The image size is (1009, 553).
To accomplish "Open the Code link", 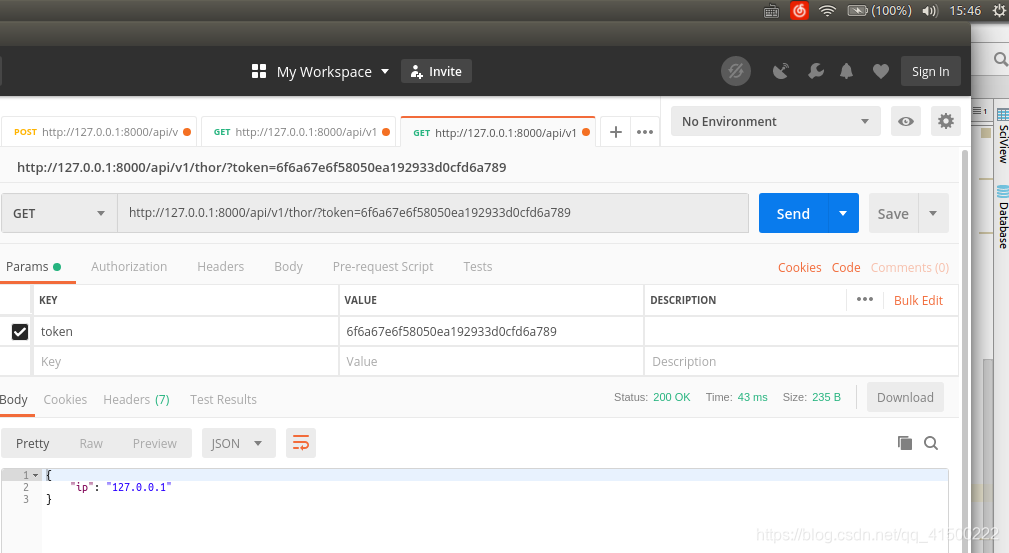I will (846, 267).
